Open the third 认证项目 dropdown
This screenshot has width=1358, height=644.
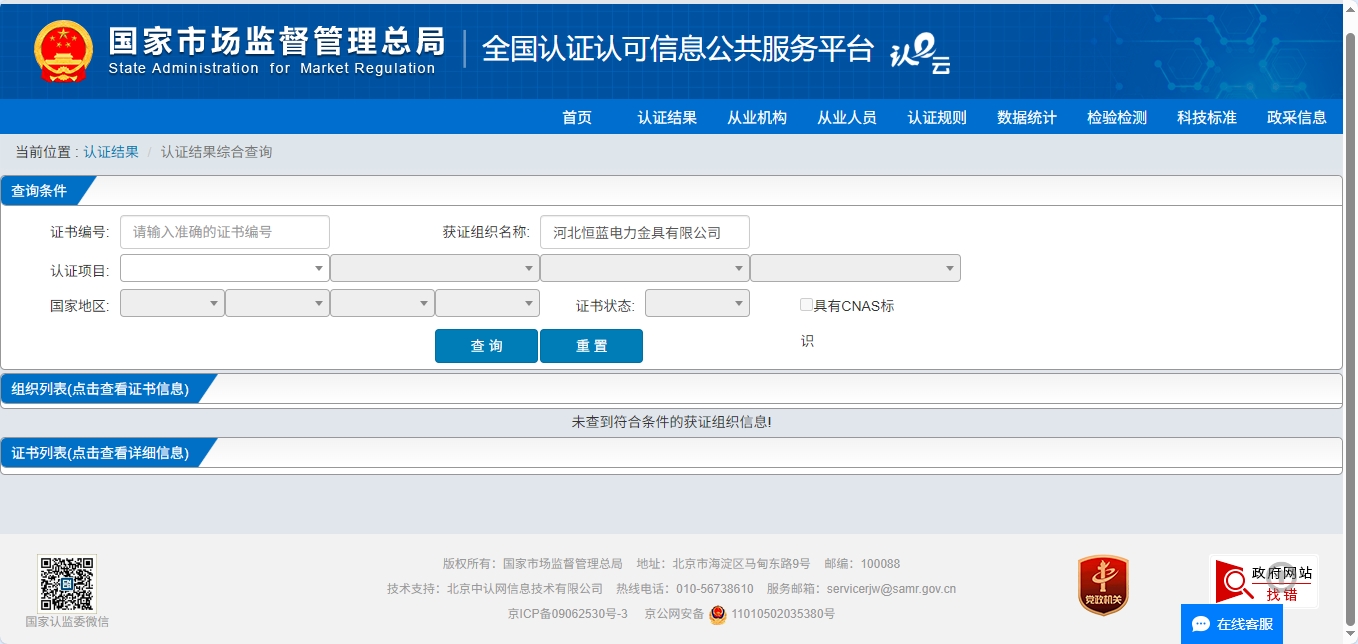pos(645,268)
